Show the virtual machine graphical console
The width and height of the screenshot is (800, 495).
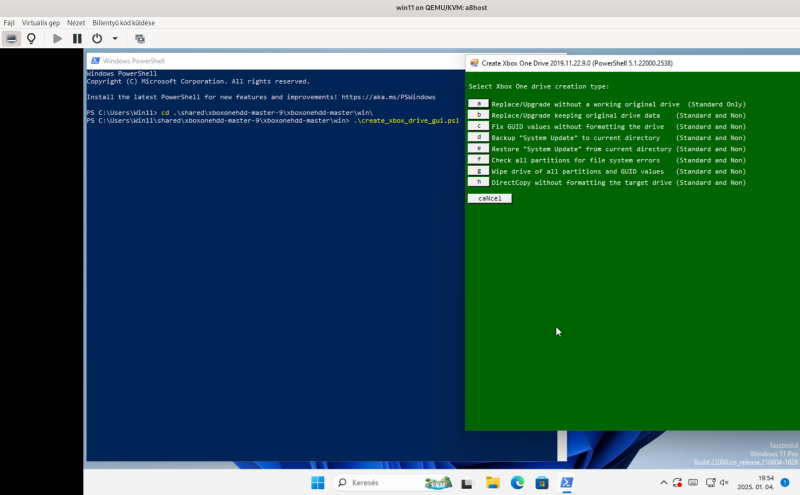coord(11,39)
